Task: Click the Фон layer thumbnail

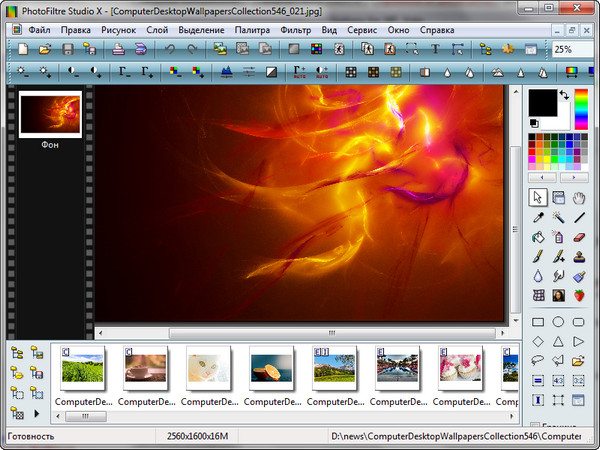Action: [x=50, y=115]
